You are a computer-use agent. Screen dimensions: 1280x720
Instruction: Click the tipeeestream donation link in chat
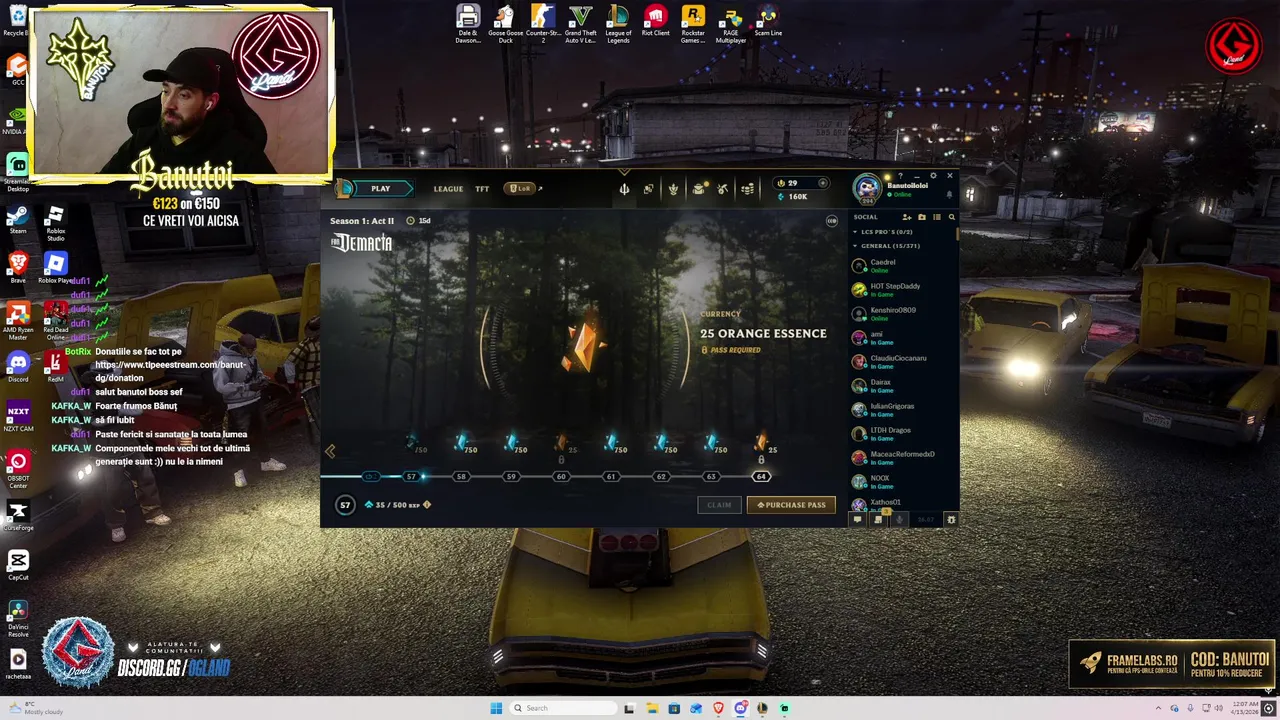170,371
